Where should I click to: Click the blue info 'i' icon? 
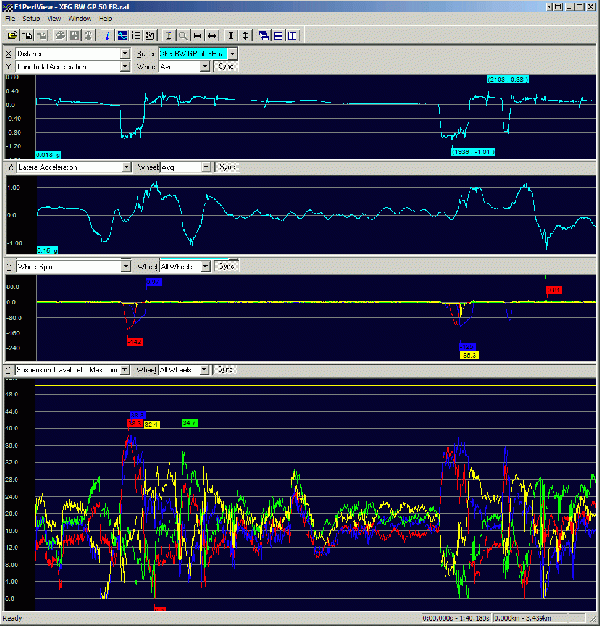point(108,35)
